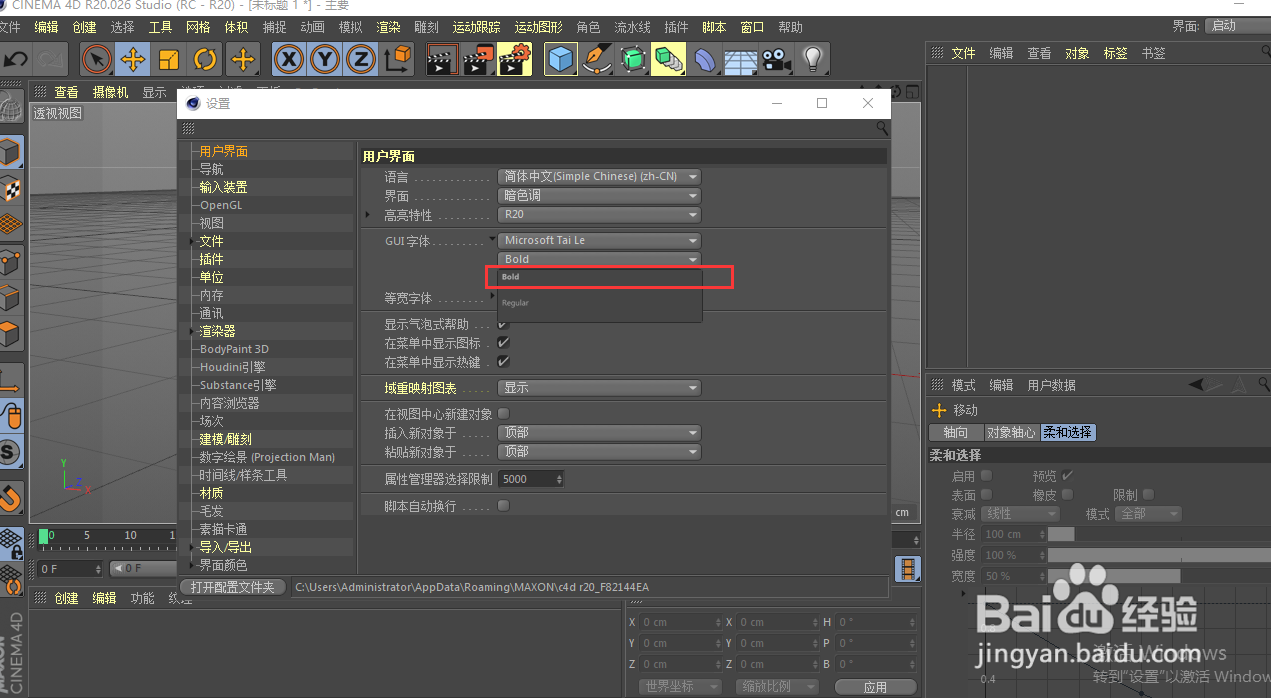1271x698 pixels.
Task: Check 橡皮 checkbox in soft selection
Action: [1068, 495]
